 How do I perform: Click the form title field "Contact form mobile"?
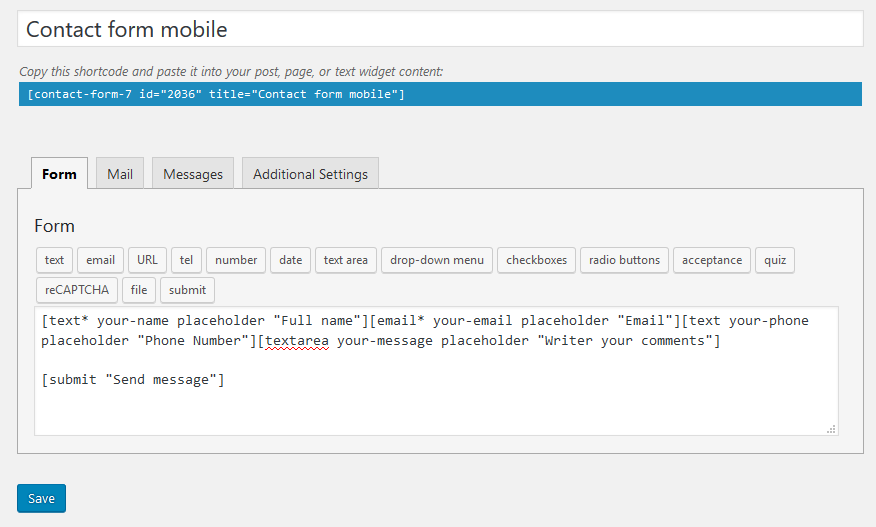(440, 29)
